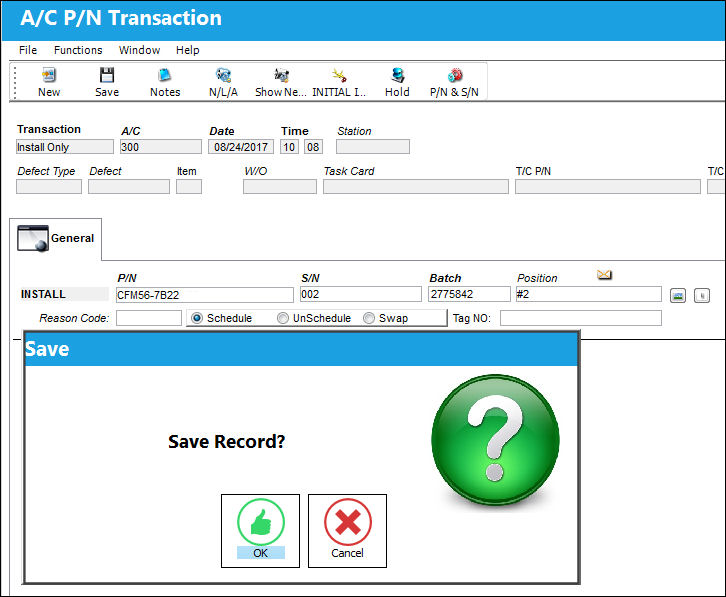Screen dimensions: 726x597
Task: Open the Functions menu
Action: 78,50
